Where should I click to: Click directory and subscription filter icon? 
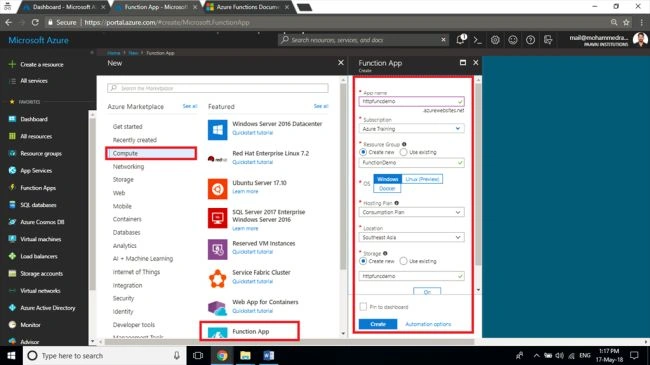[x=548, y=40]
